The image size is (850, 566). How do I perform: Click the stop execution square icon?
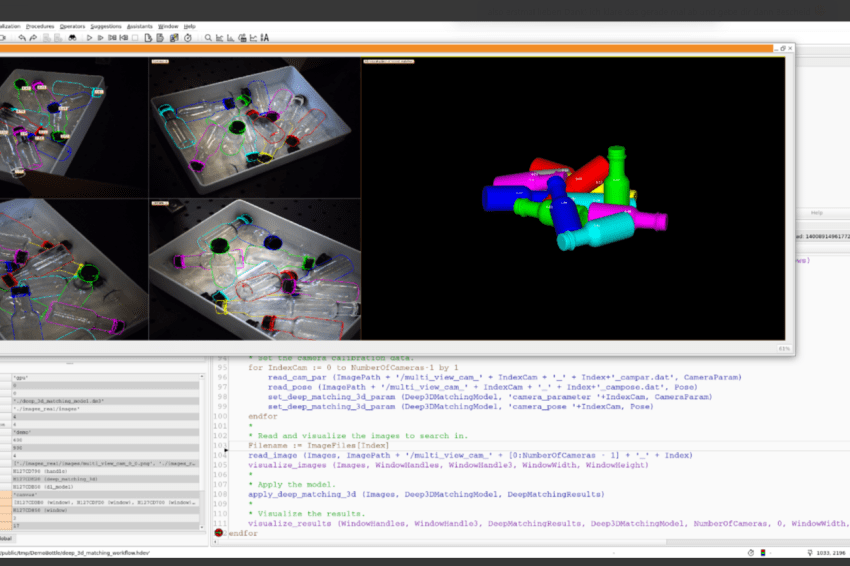coord(135,38)
